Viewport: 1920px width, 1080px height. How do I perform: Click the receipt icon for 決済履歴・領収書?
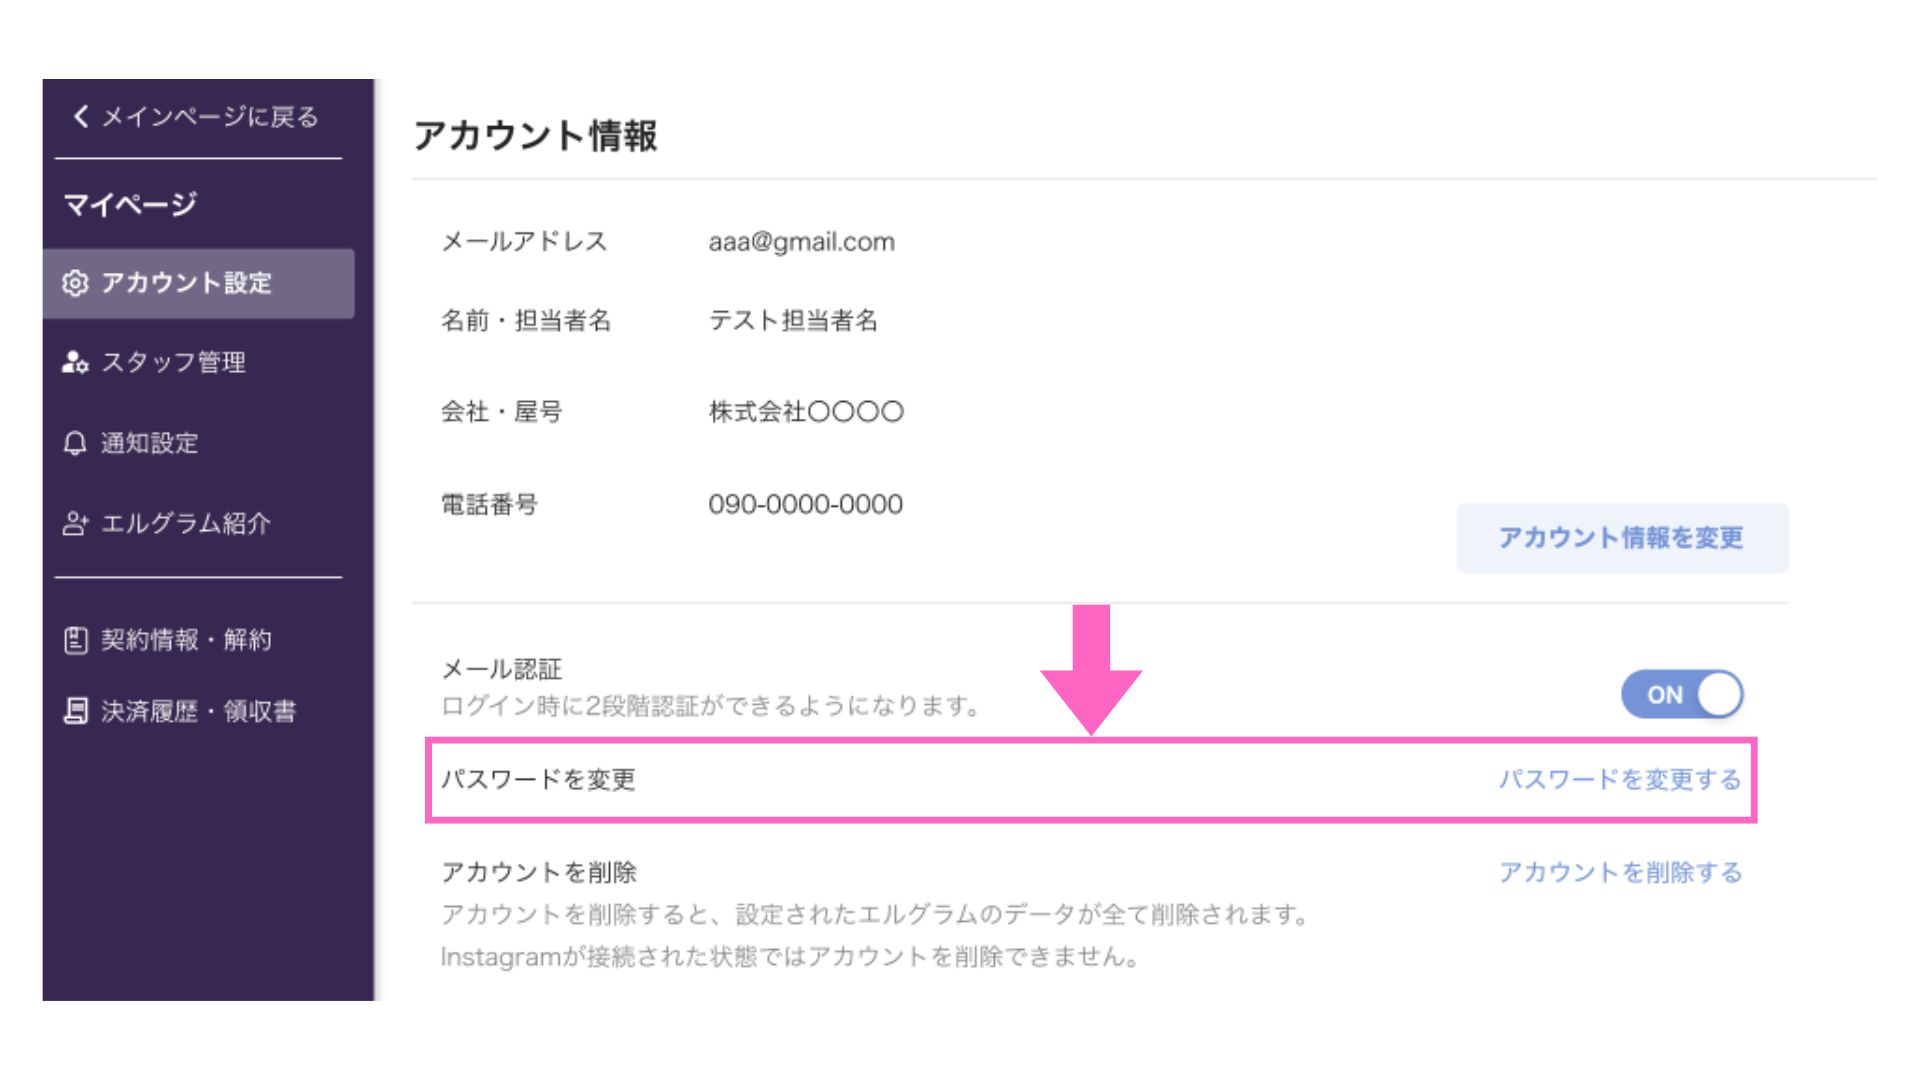pos(75,711)
